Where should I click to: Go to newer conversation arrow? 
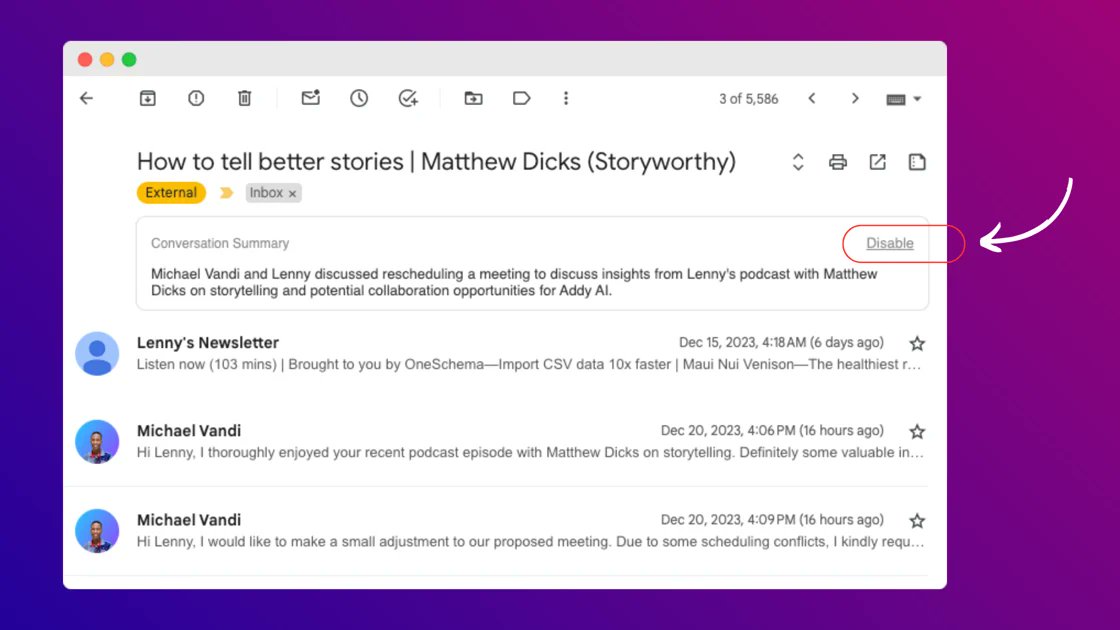(x=812, y=99)
